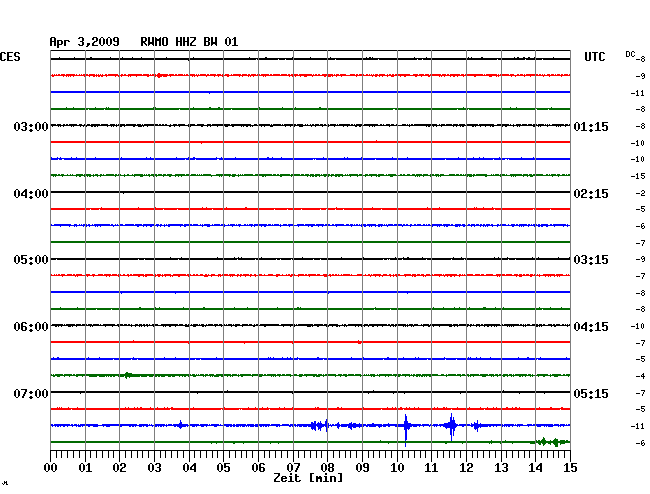This screenshot has height=494, width=650.
Task: Click the "02:15" UTC time label
Action: 591,194
